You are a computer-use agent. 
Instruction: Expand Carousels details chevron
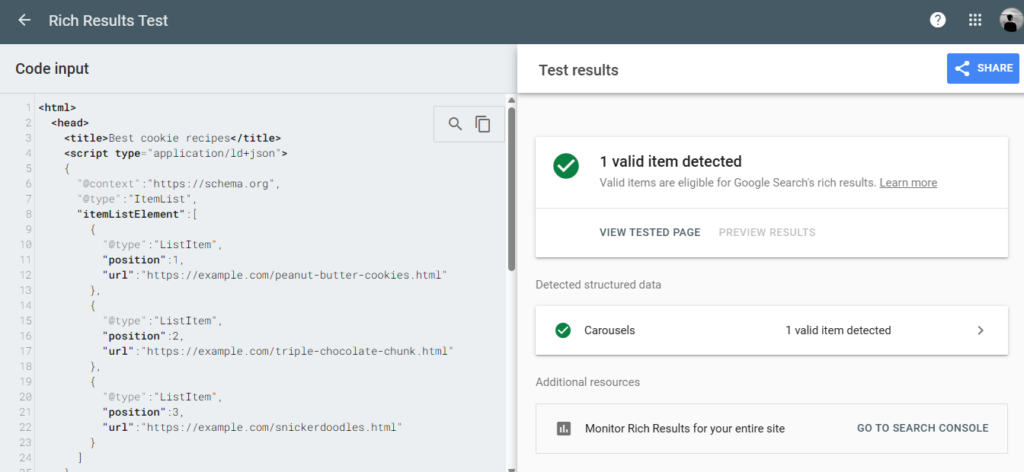980,330
